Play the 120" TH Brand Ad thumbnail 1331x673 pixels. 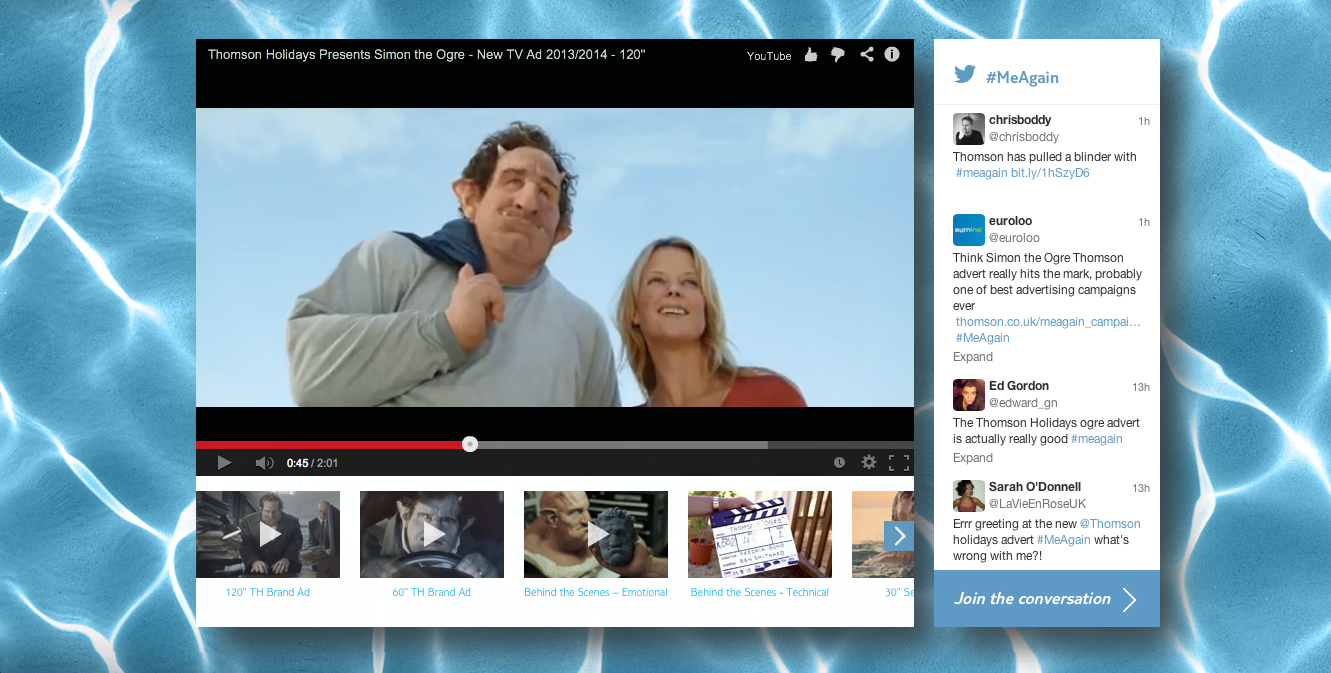tap(268, 534)
